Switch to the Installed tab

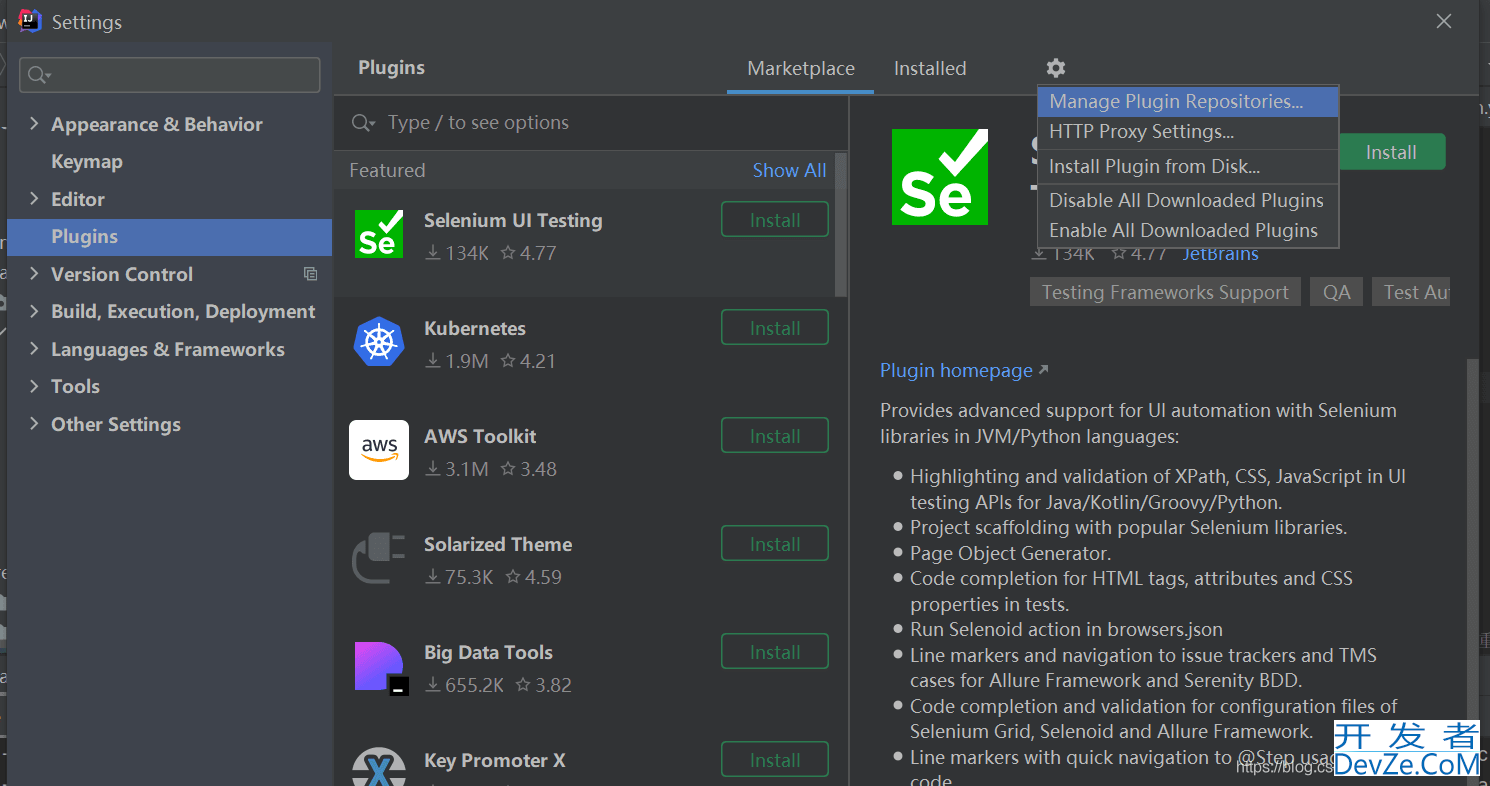pos(930,69)
